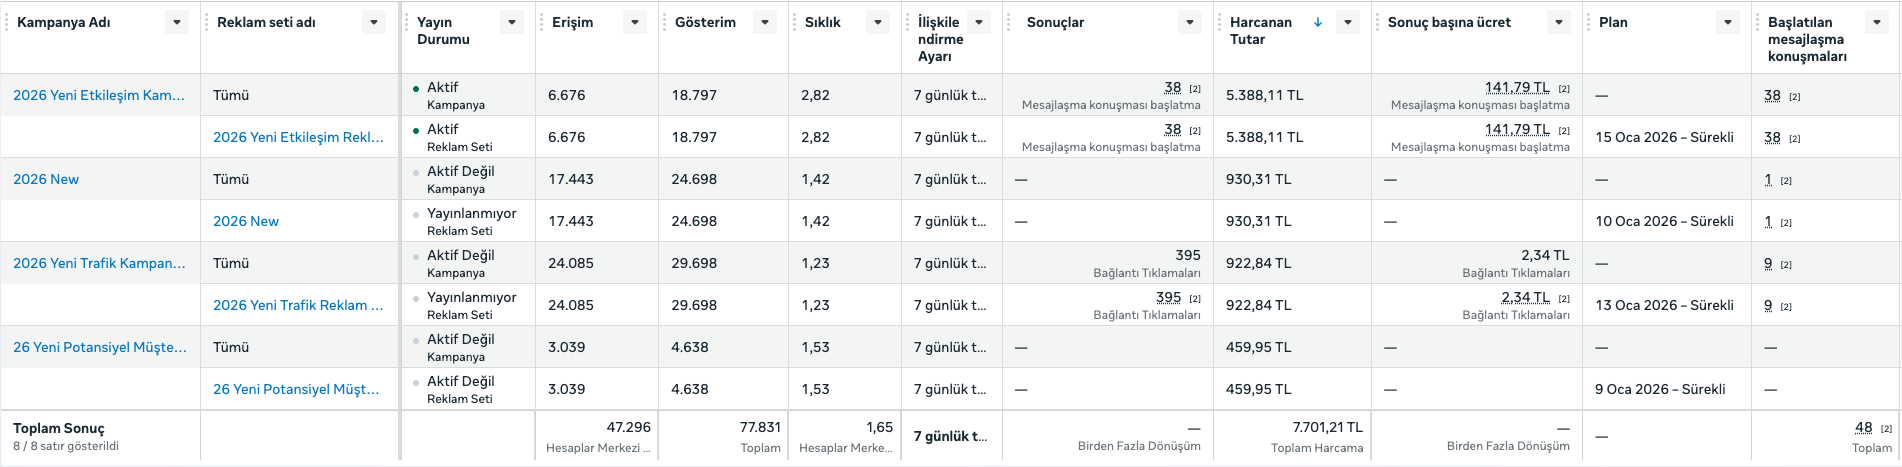Open dropdown arrow for Sıklık column
The height and width of the screenshot is (467, 1902).
coord(878,22)
